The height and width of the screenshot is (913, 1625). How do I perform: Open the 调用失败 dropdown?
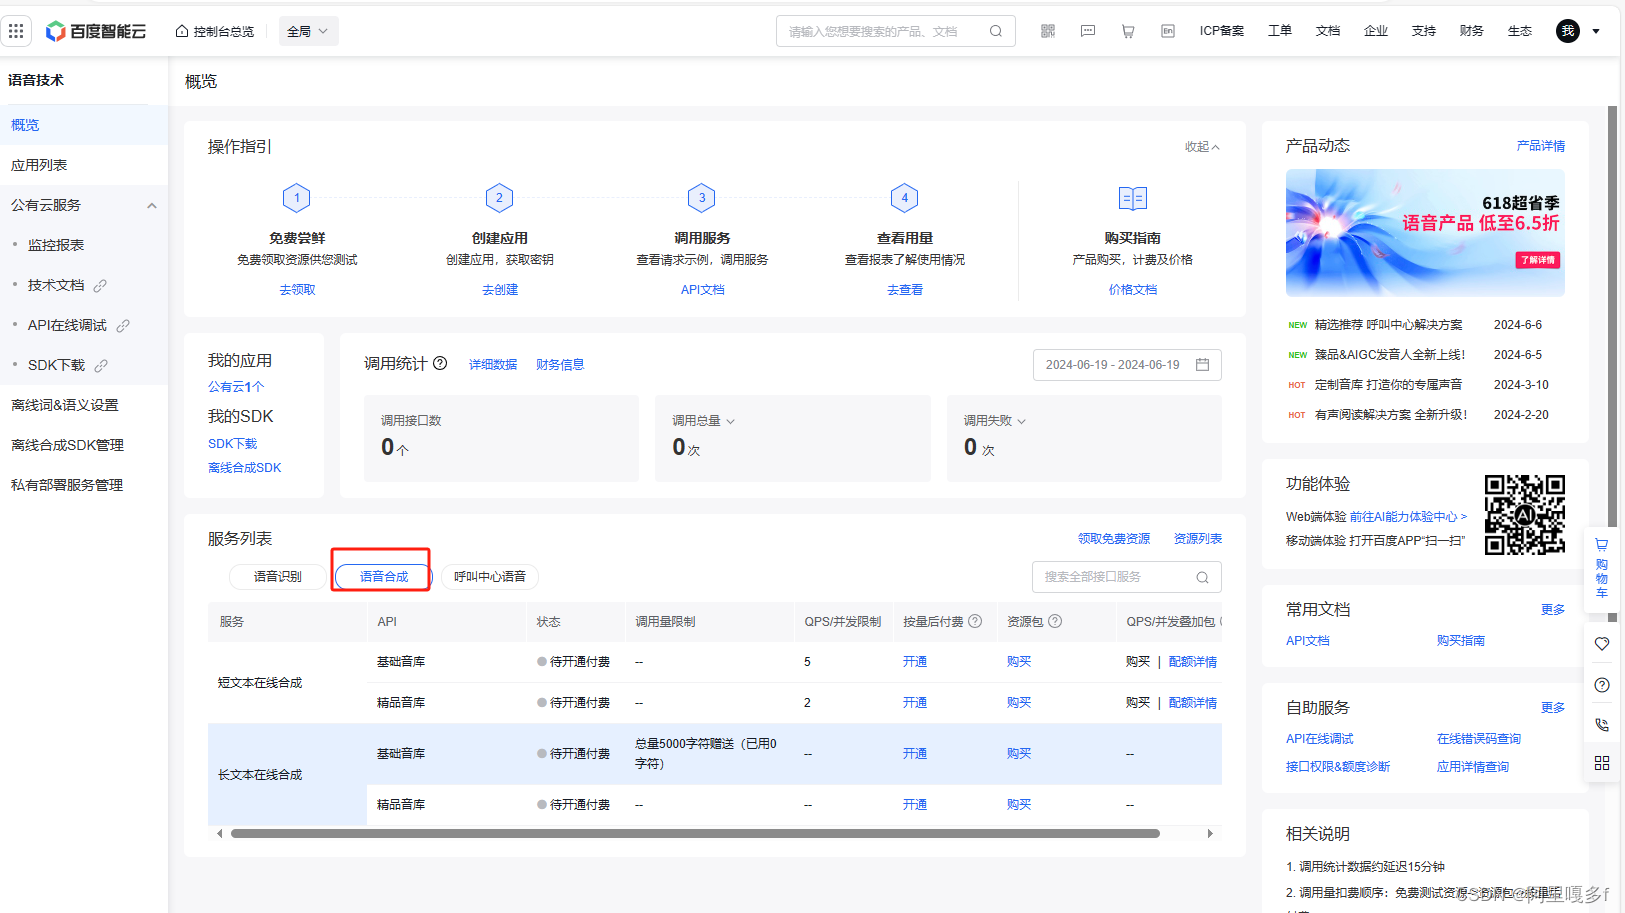(x=995, y=421)
